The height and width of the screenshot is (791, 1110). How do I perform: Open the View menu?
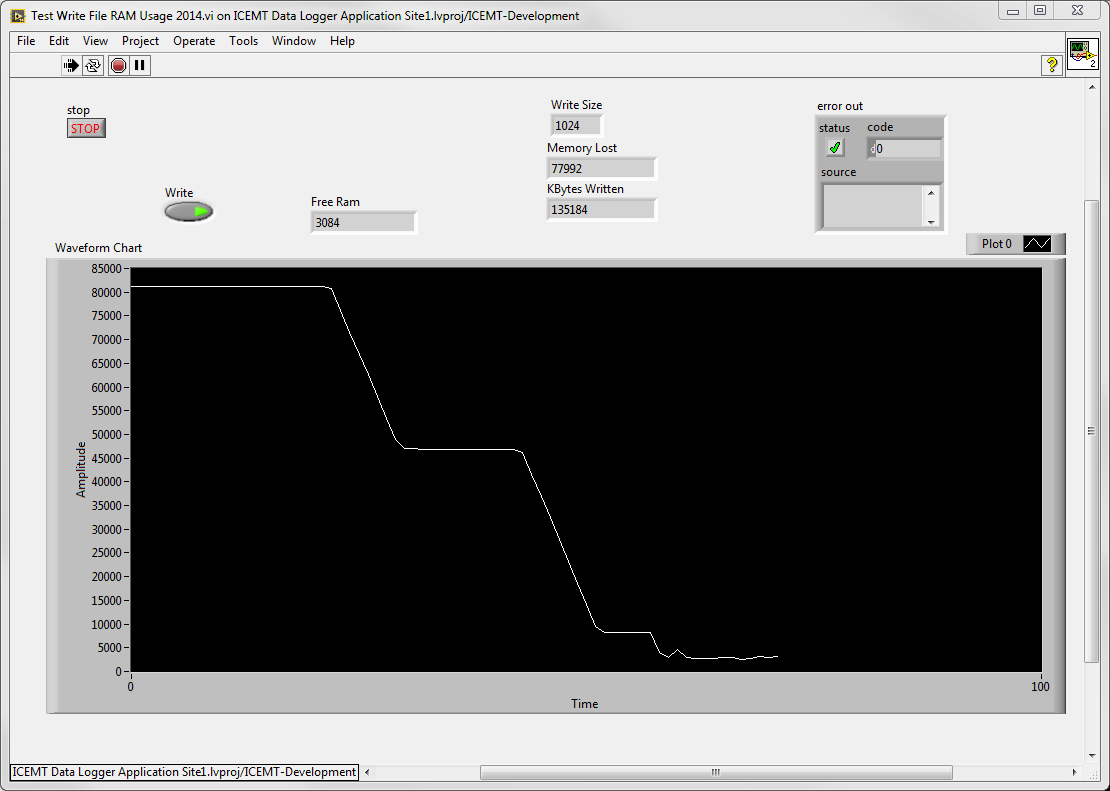click(x=96, y=41)
